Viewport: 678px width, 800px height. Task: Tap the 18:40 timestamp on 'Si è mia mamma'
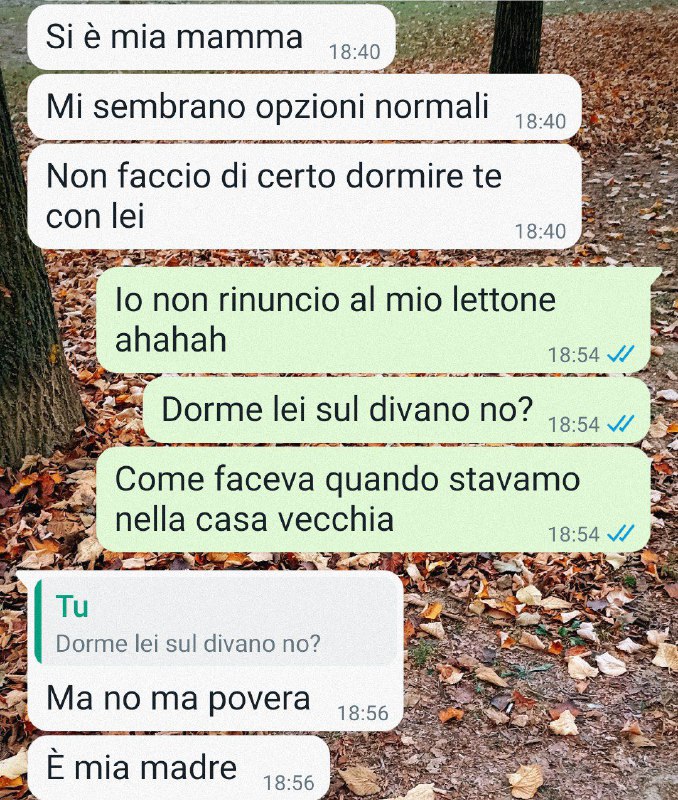click(x=355, y=52)
